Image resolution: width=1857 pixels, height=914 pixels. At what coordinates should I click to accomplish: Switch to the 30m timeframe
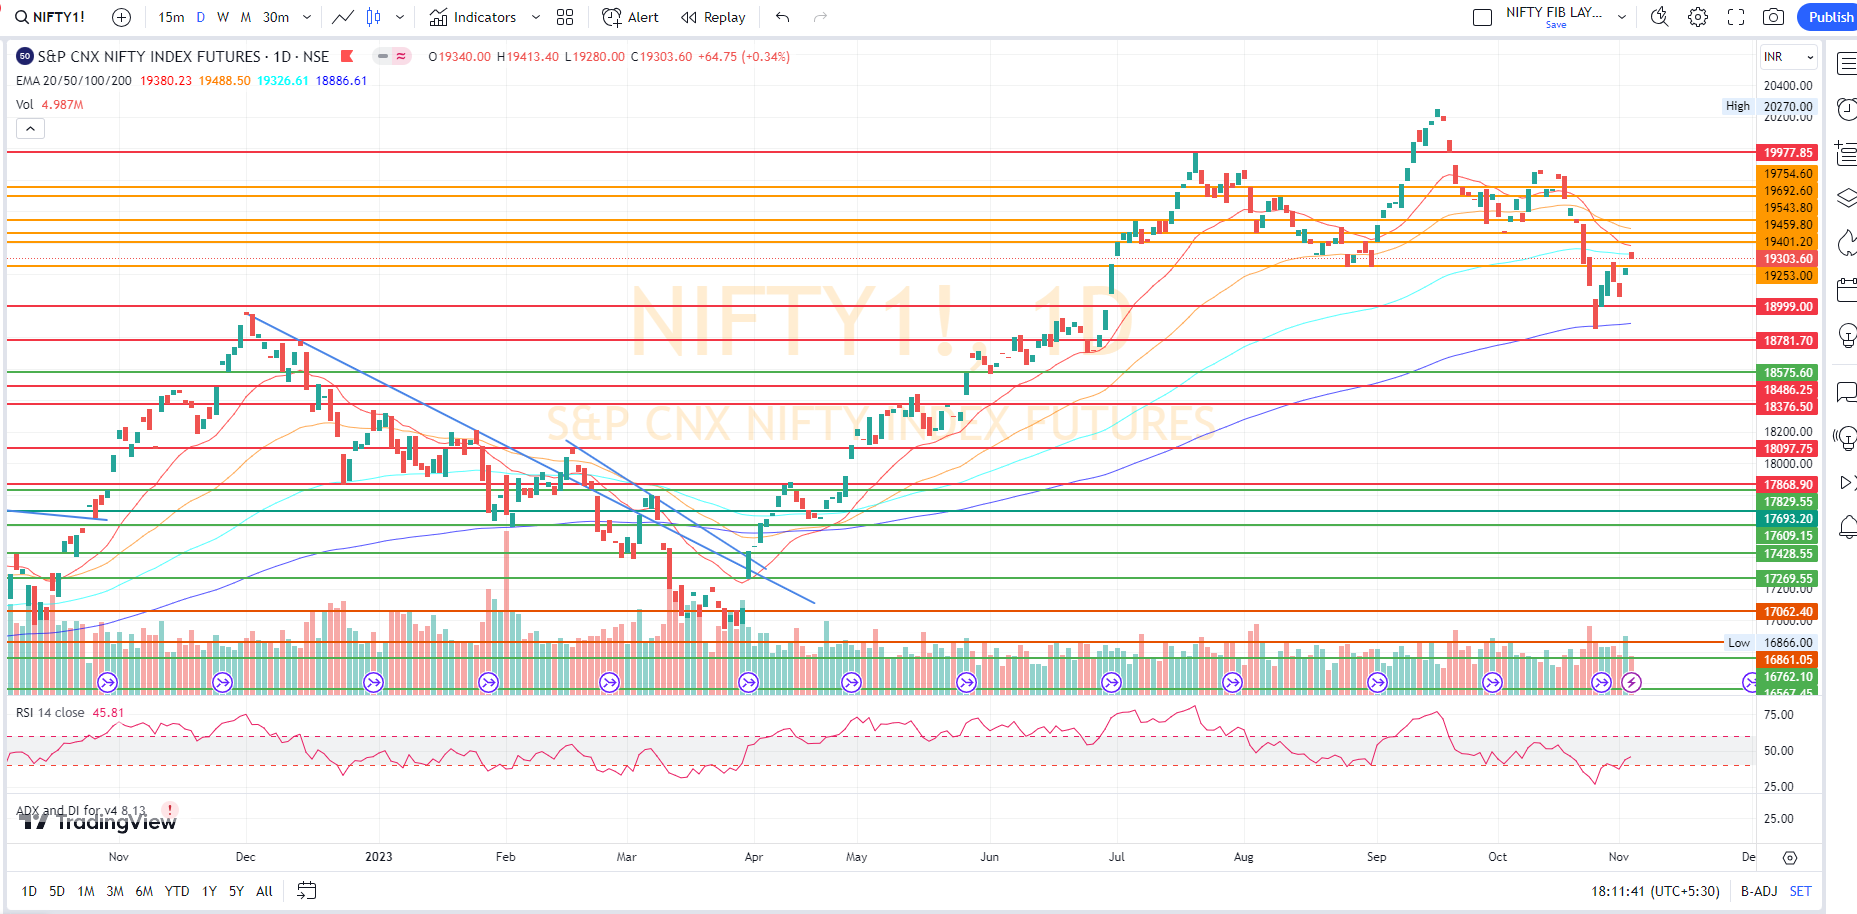276,17
